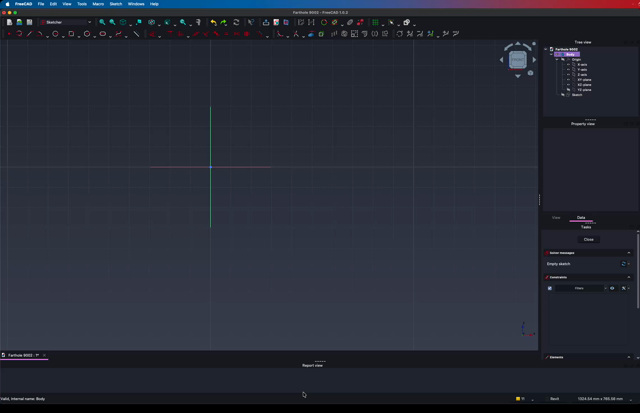Click the Fit All zoom icon
The height and width of the screenshot is (413, 640).
coord(102,22)
